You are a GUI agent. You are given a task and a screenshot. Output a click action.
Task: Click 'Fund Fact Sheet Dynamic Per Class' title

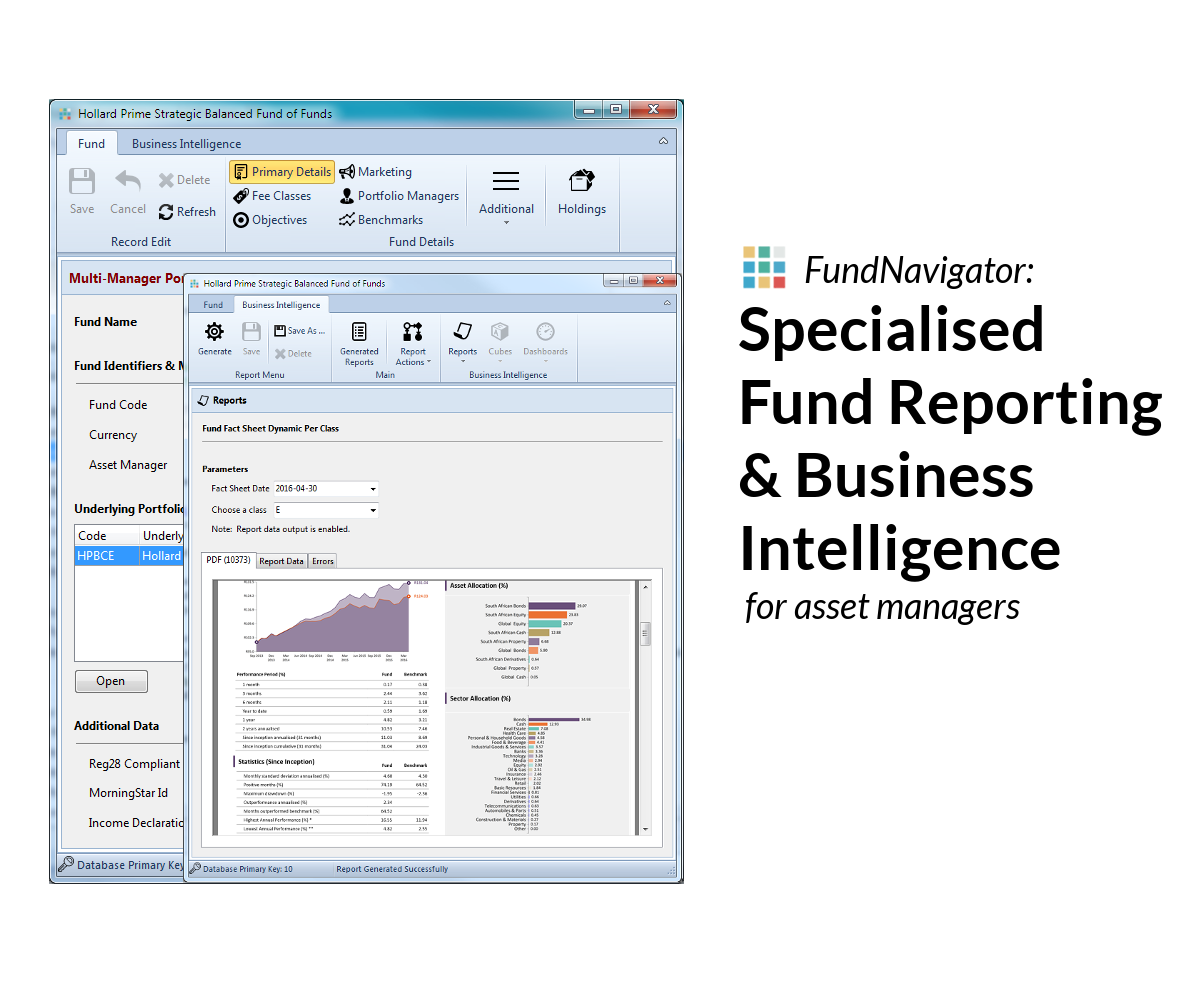point(271,428)
